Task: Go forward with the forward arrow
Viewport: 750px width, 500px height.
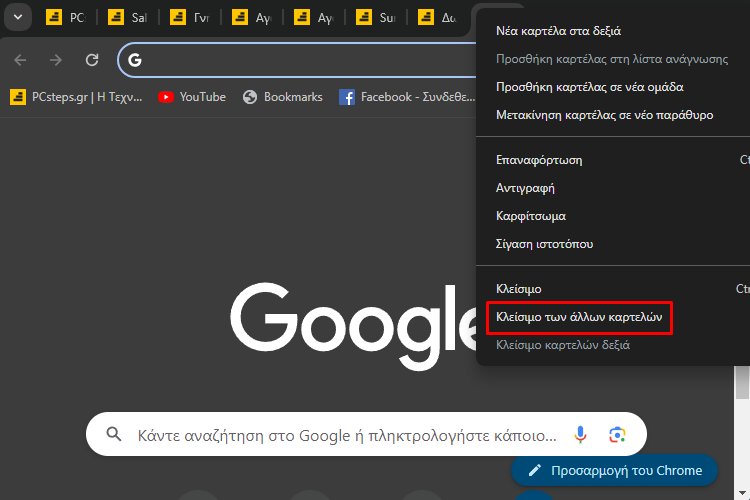Action: [56, 60]
